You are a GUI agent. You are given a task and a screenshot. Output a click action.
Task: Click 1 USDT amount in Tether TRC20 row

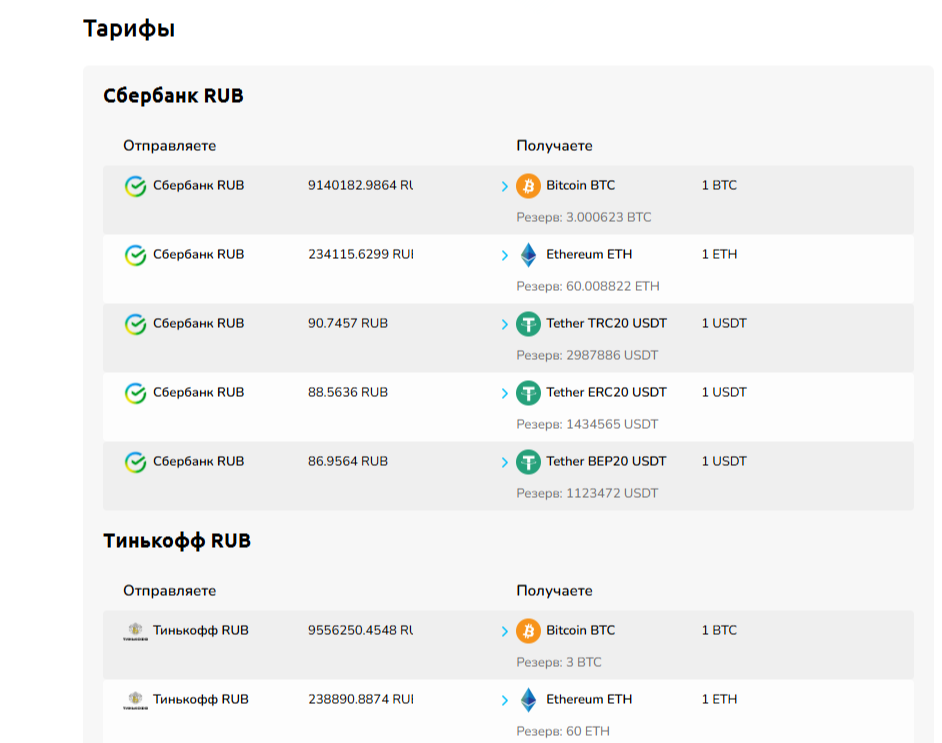click(x=724, y=323)
